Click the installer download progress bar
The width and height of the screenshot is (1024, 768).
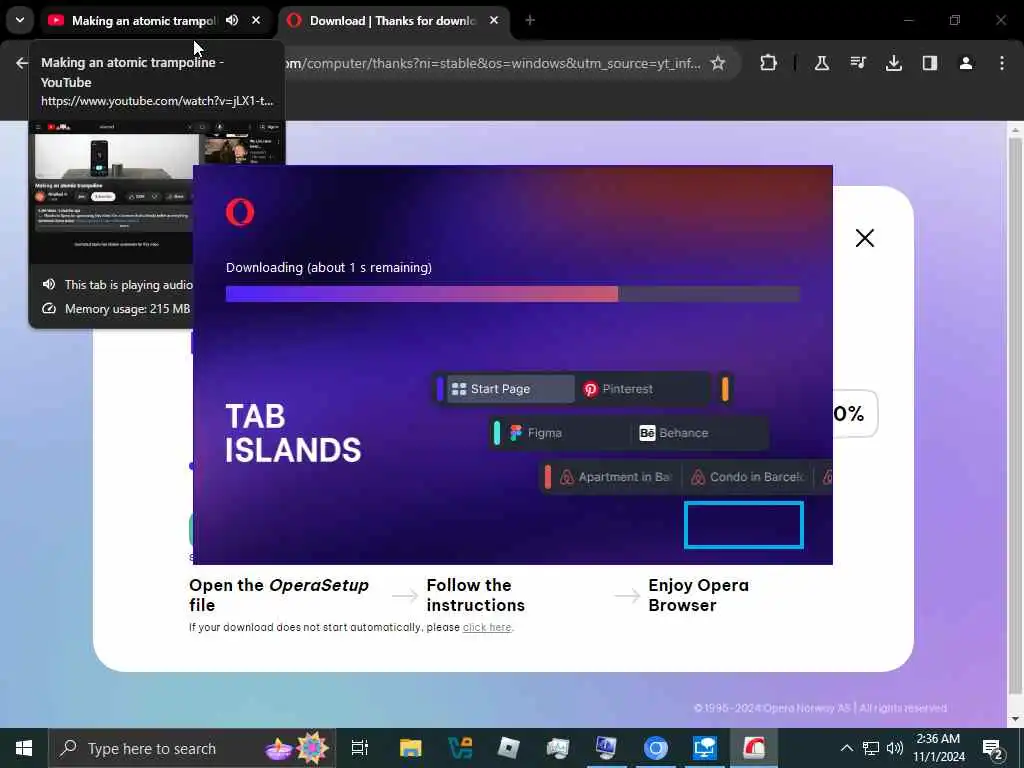[513, 294]
